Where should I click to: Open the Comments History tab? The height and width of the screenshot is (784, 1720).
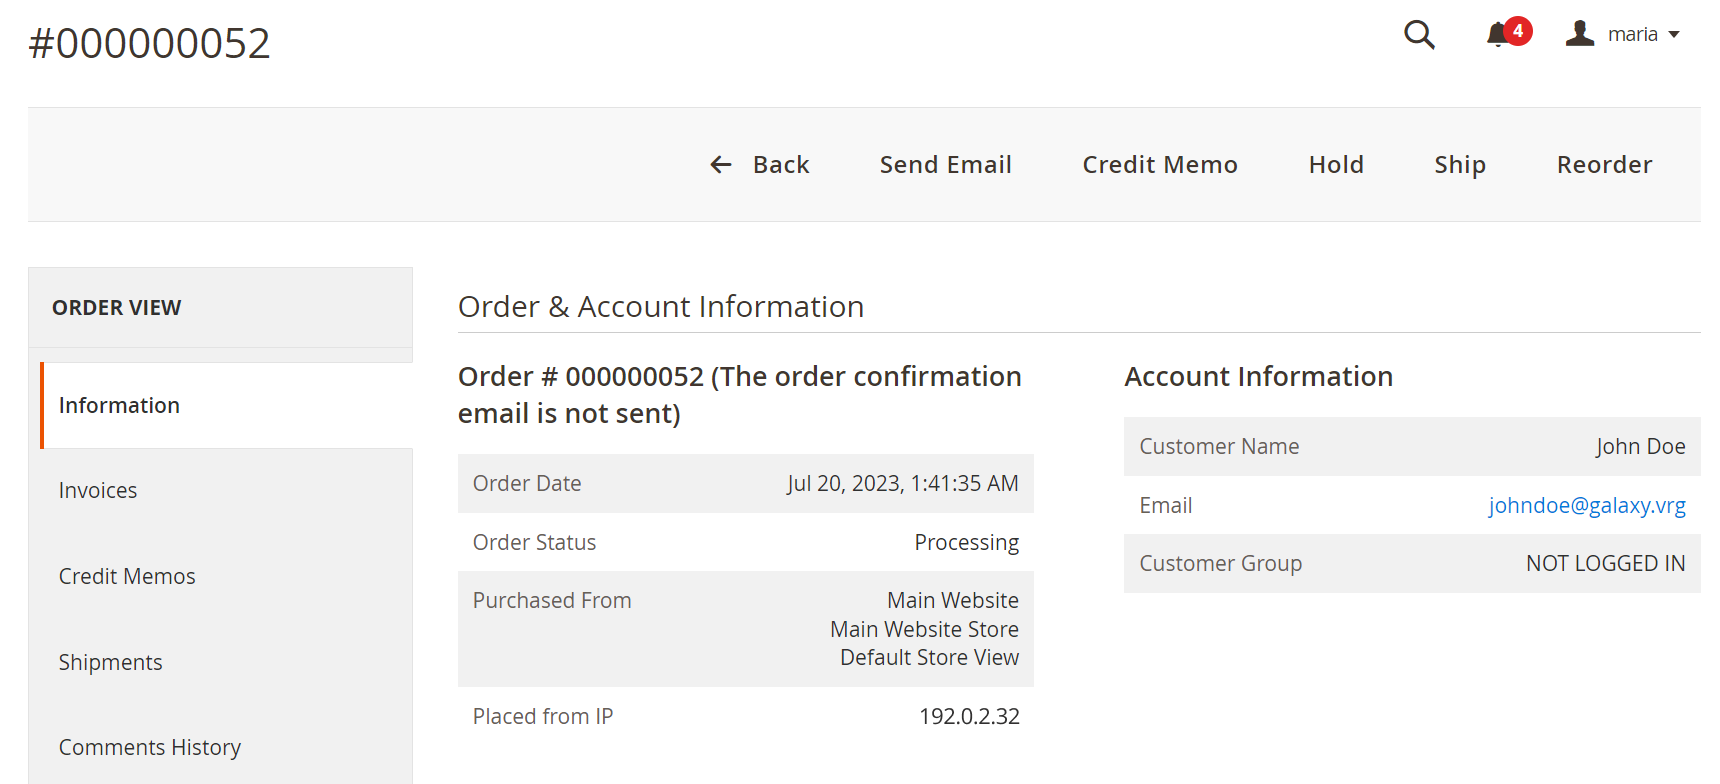point(150,747)
